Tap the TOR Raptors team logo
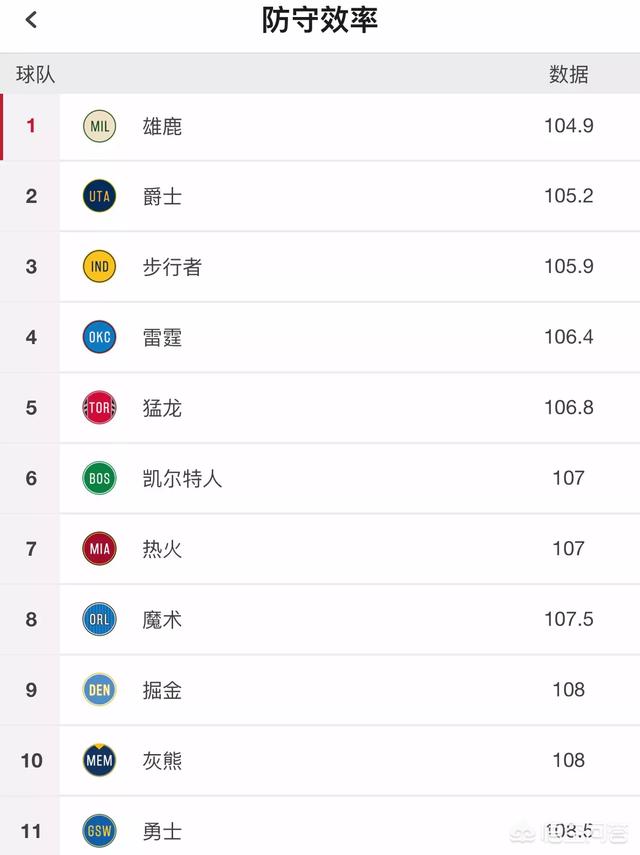 click(x=99, y=407)
